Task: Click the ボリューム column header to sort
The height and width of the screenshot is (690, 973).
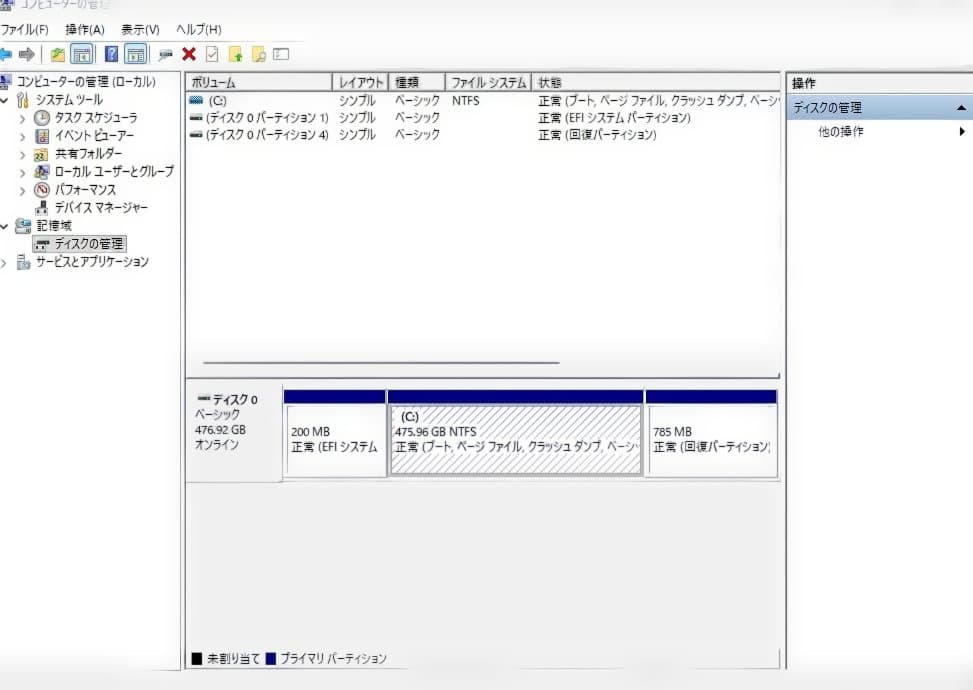Action: pyautogui.click(x=258, y=81)
